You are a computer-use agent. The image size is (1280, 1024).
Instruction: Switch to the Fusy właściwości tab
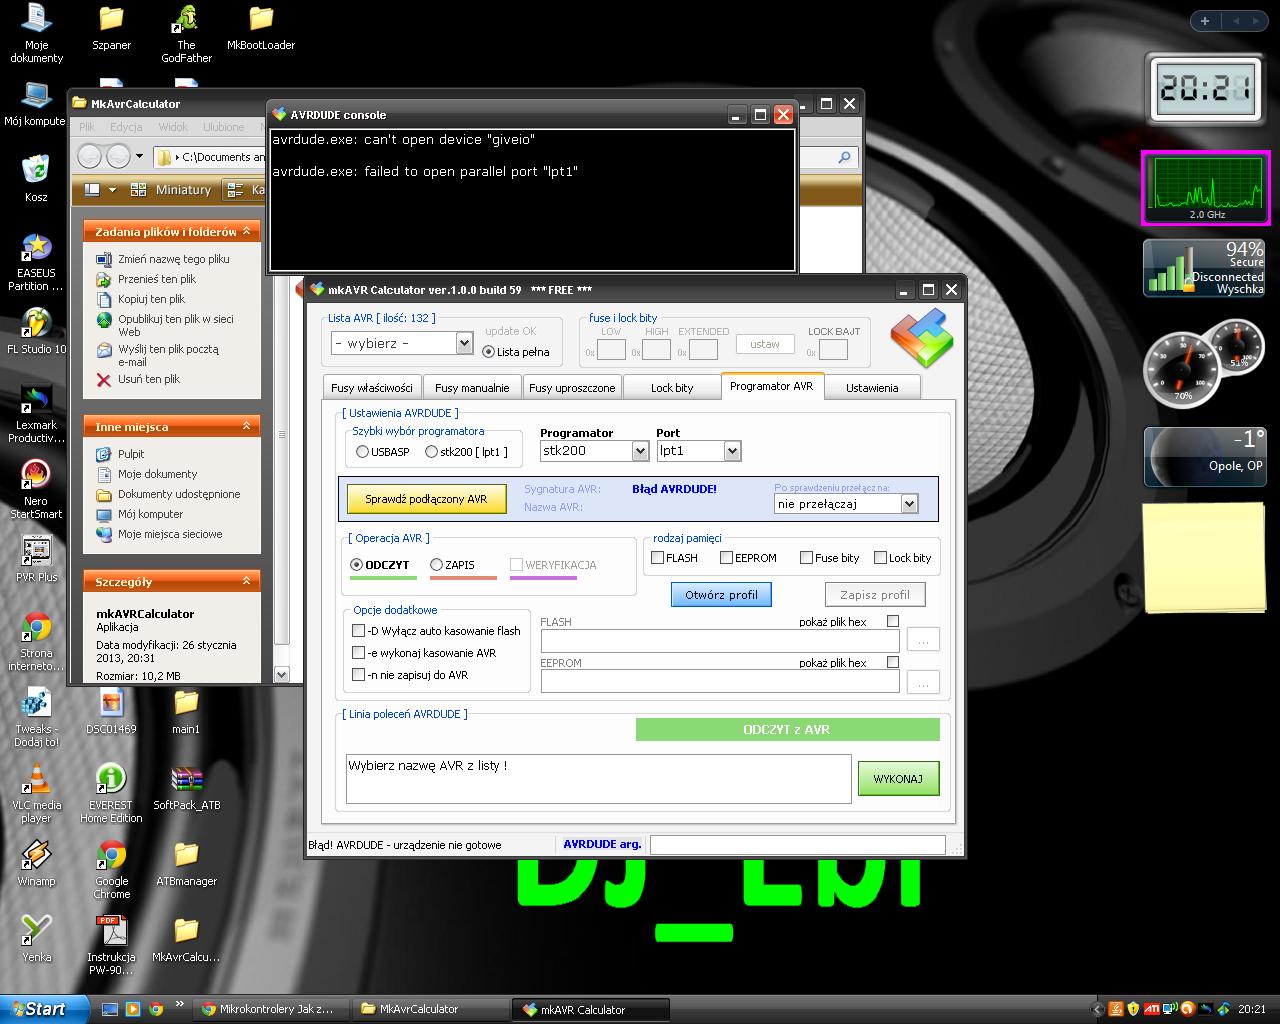[372, 388]
